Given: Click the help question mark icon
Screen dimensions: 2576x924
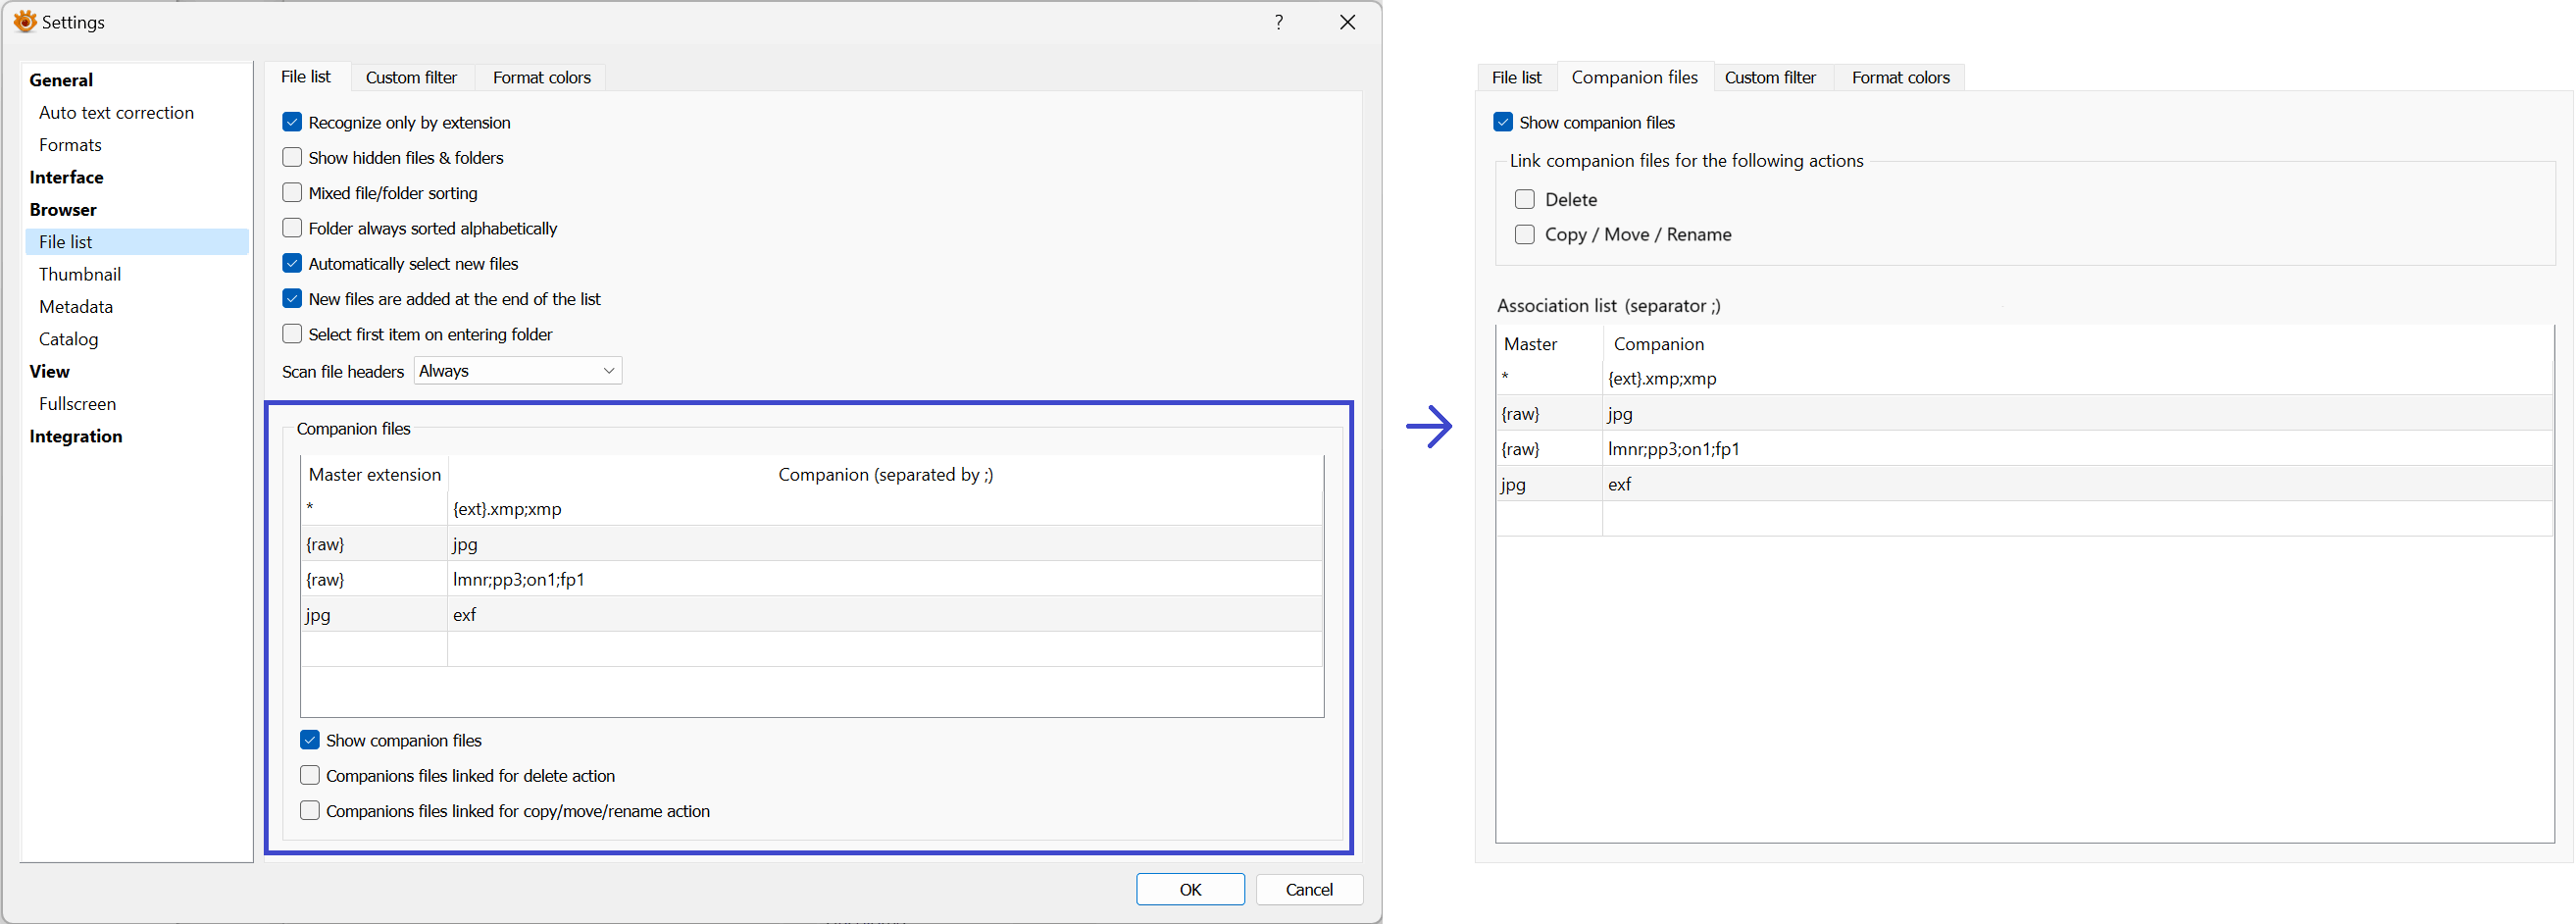Looking at the screenshot, I should click(x=1278, y=22).
